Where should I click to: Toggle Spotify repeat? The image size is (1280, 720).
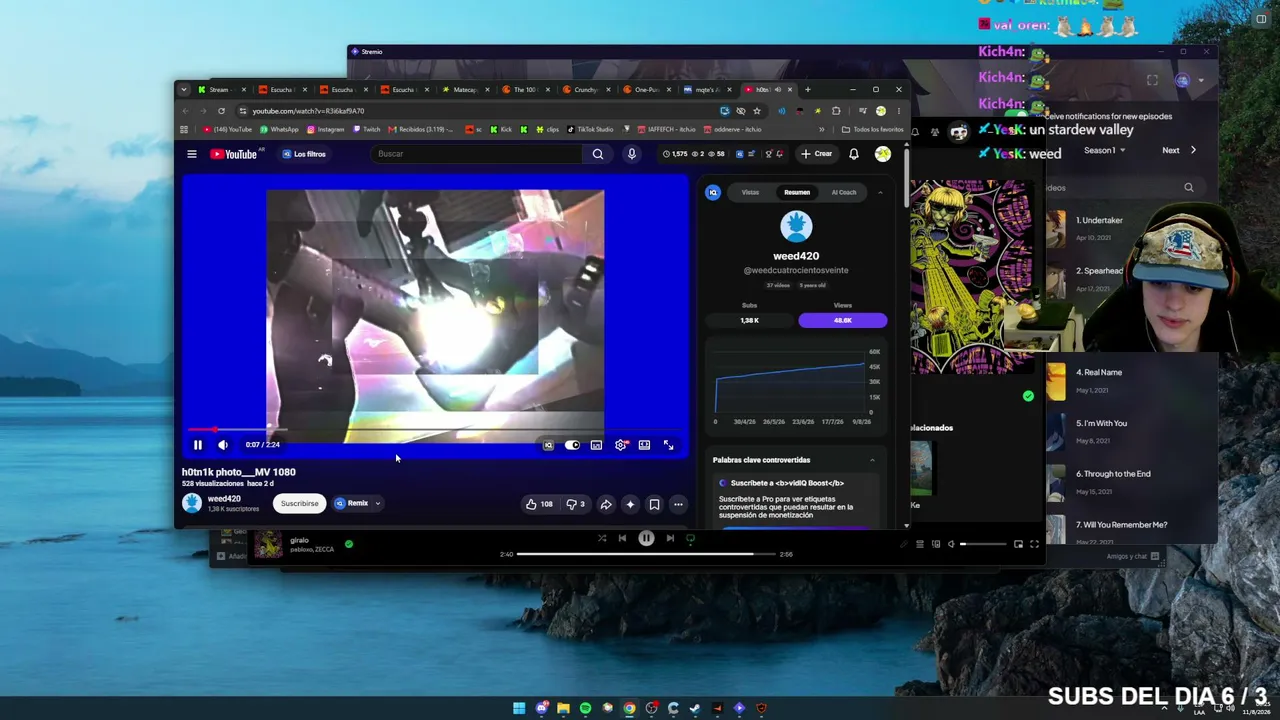(x=690, y=538)
